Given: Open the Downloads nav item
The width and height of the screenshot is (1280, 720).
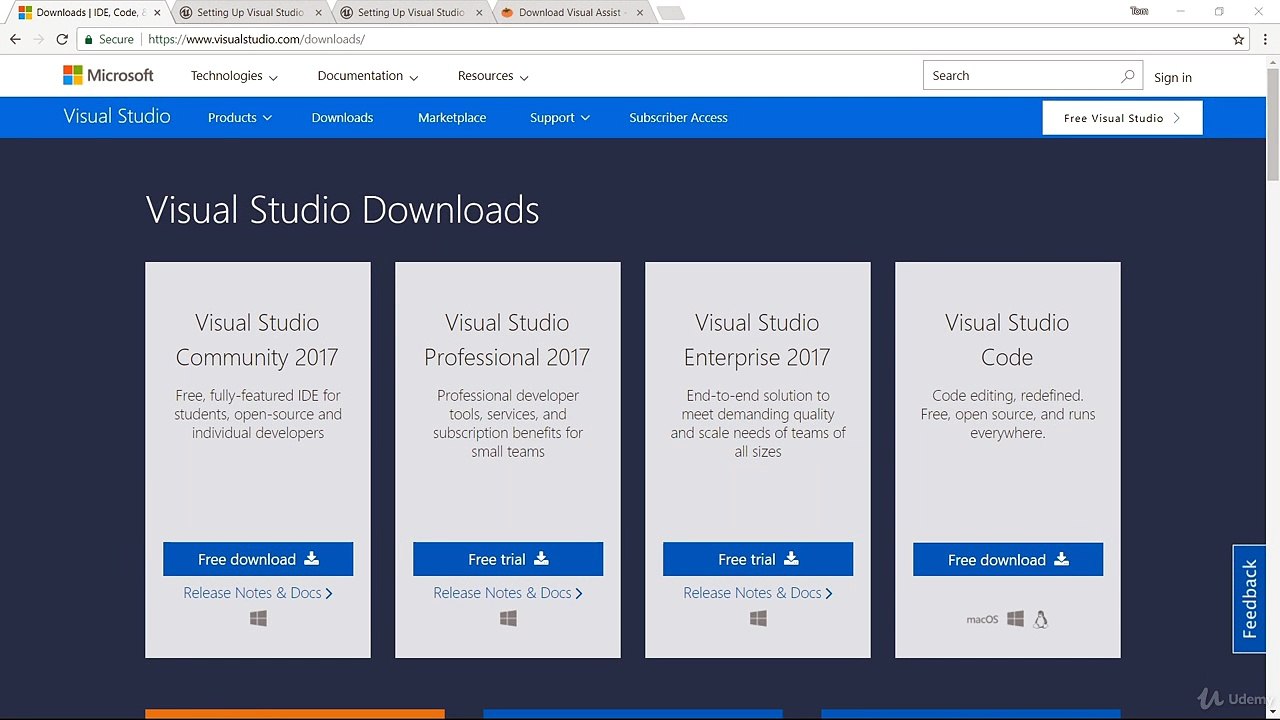Looking at the screenshot, I should (x=342, y=118).
